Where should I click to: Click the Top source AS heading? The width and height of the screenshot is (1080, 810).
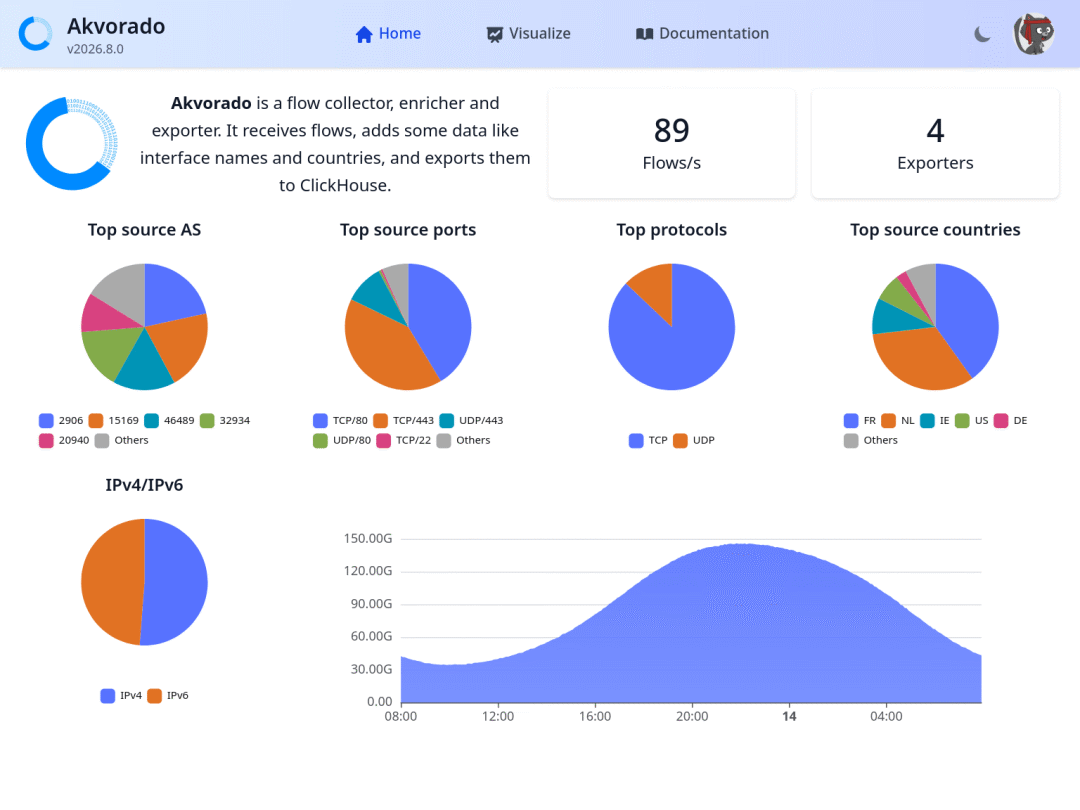(145, 230)
